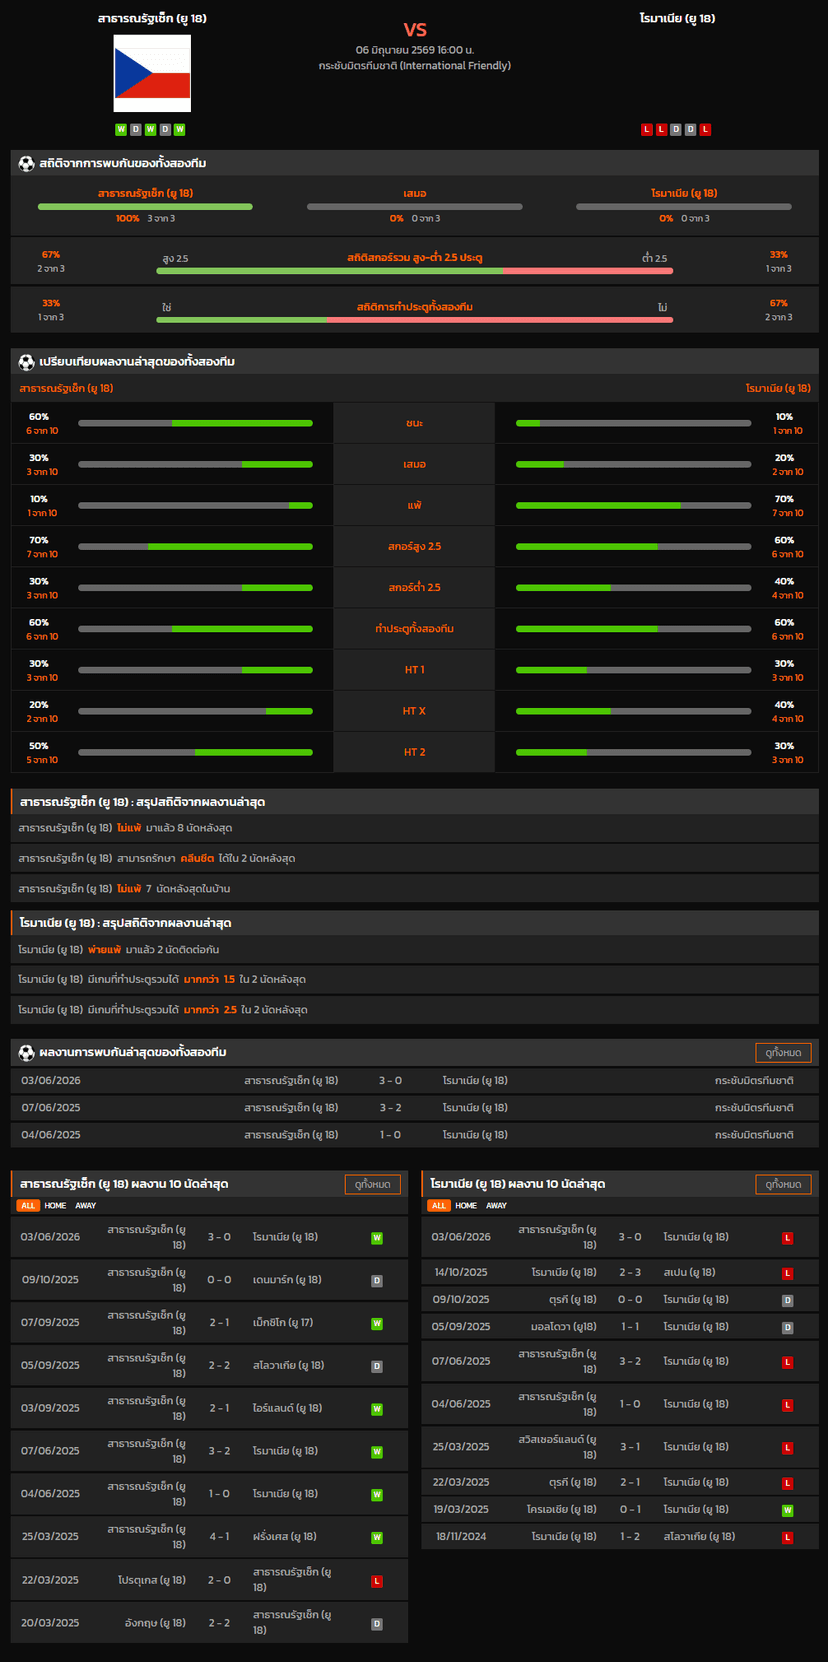Open view-all button for Czech last 10 matches
This screenshot has width=828, height=1662.
coord(372,1184)
